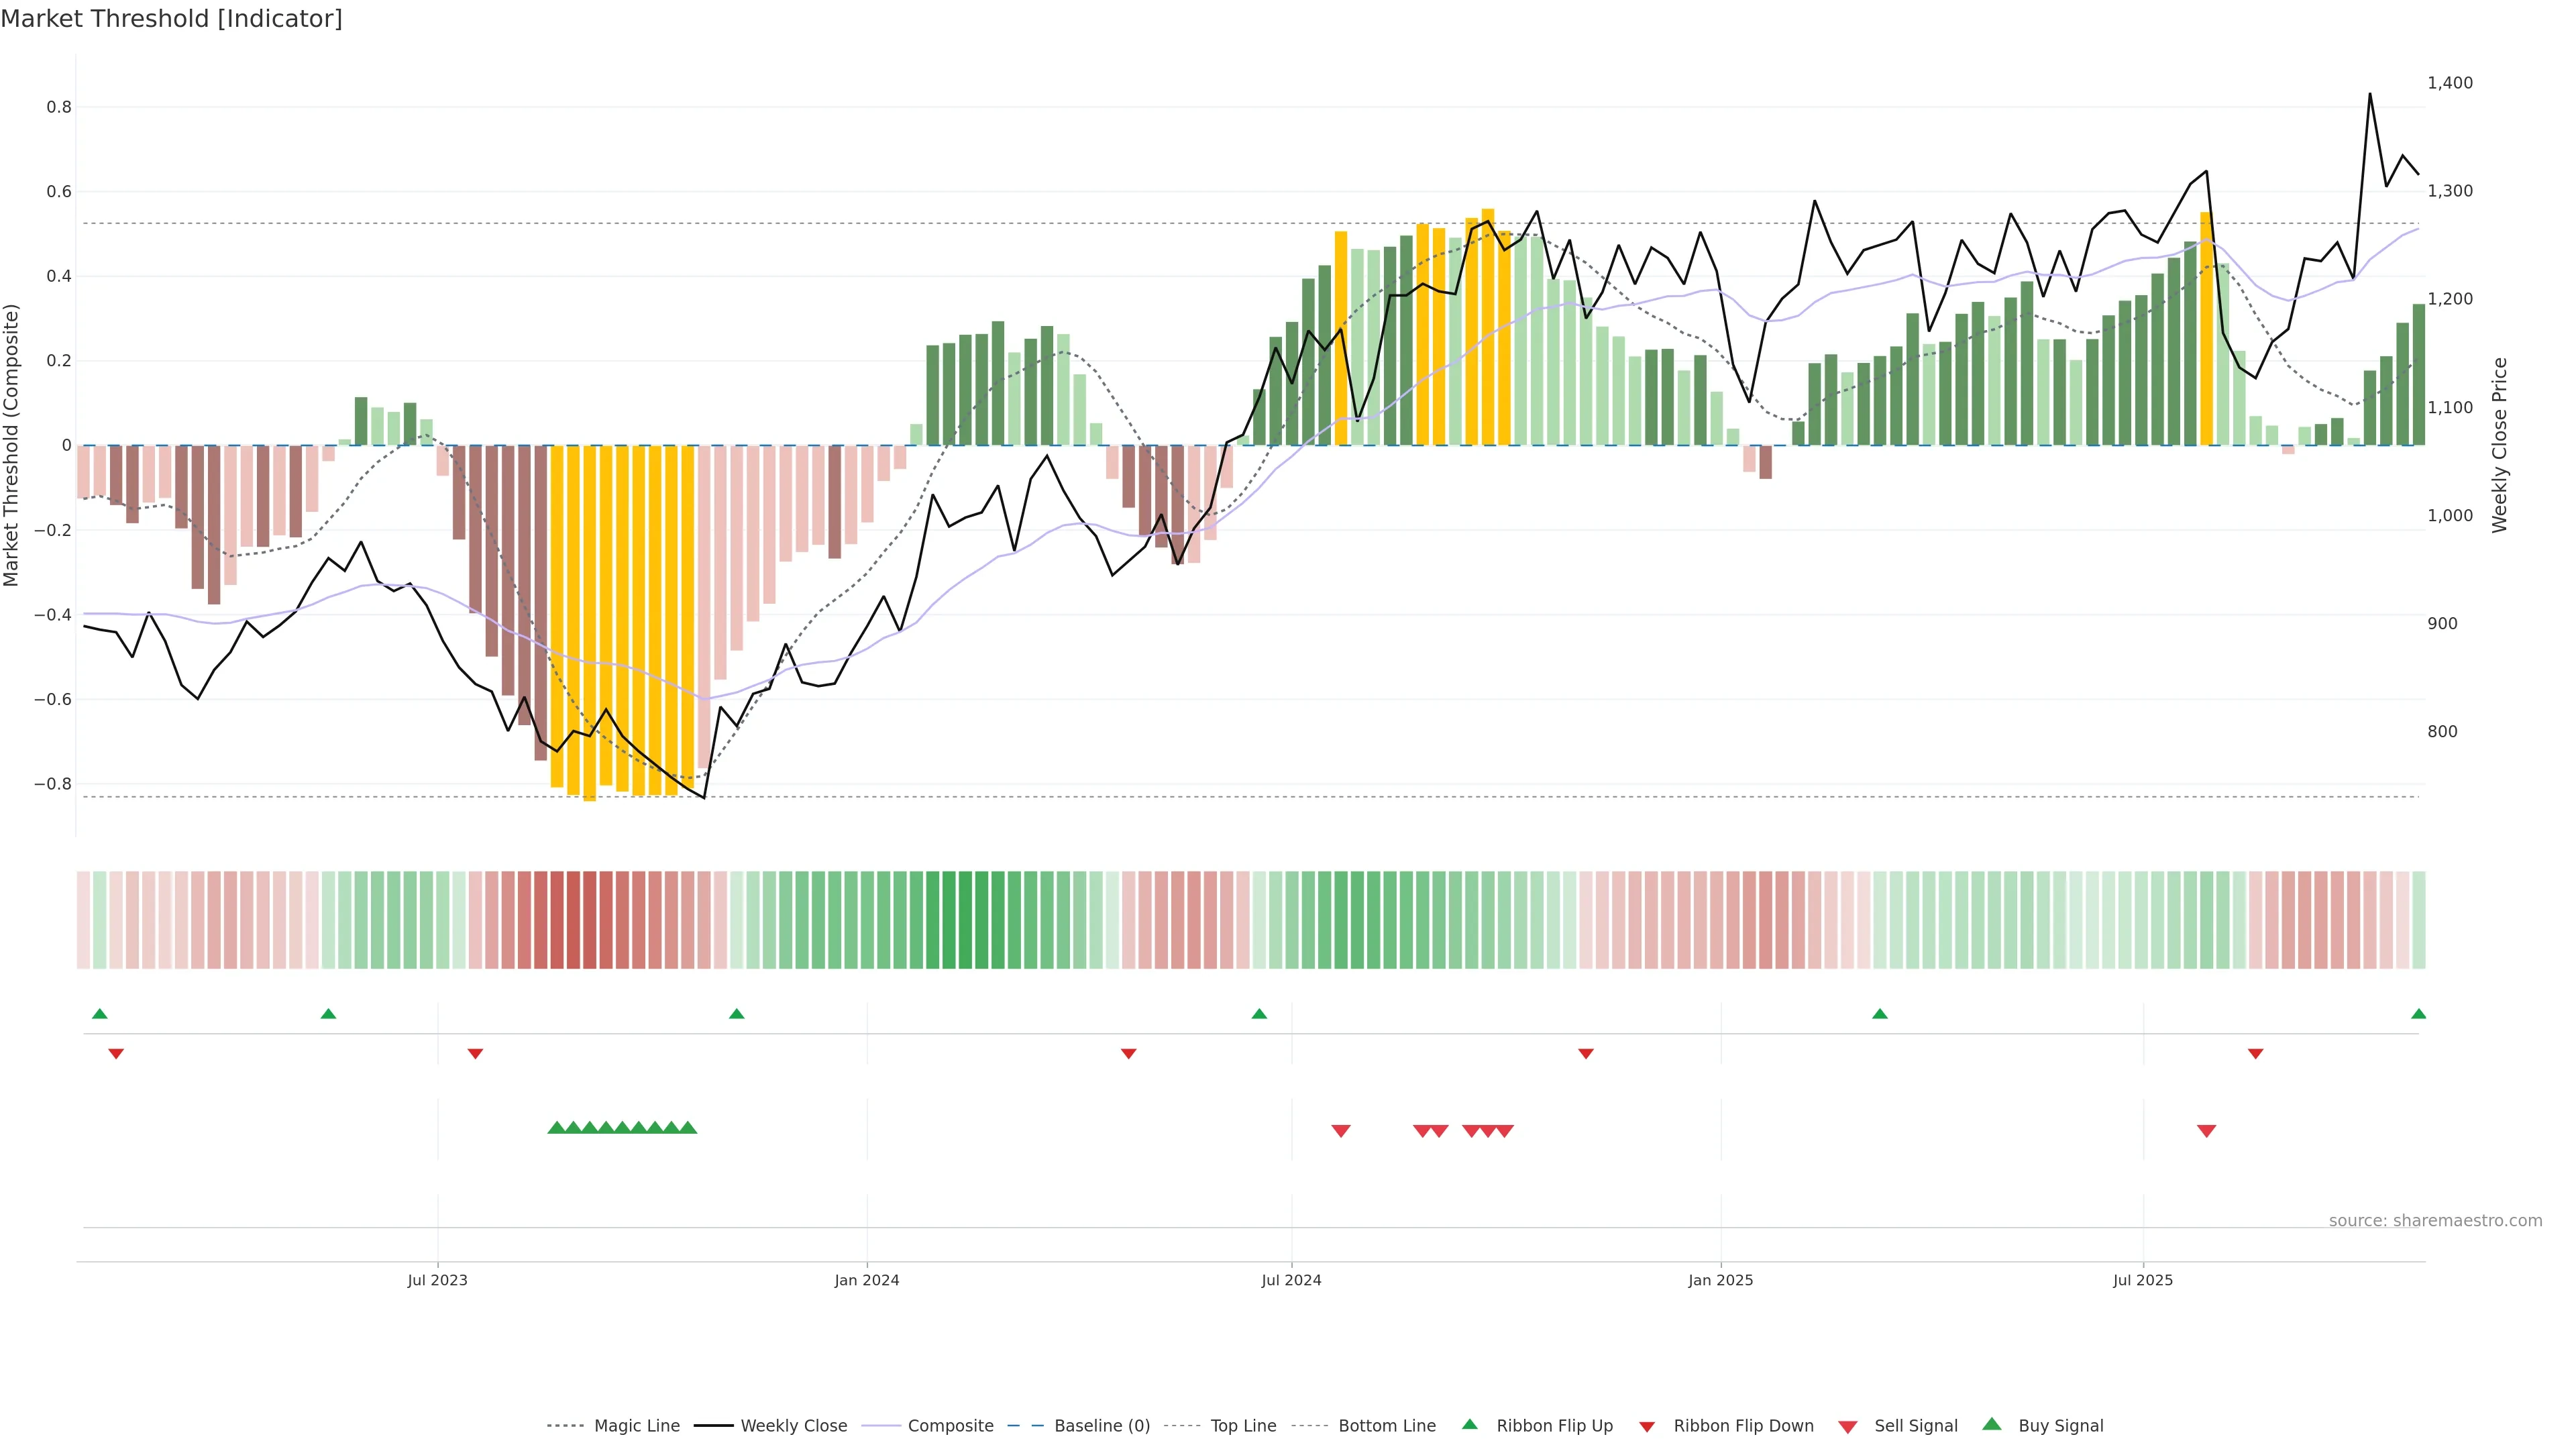This screenshot has width=2576, height=1449.
Task: Click the green Ribbon Flip Up legend triangle
Action: pyautogui.click(x=1469, y=1424)
